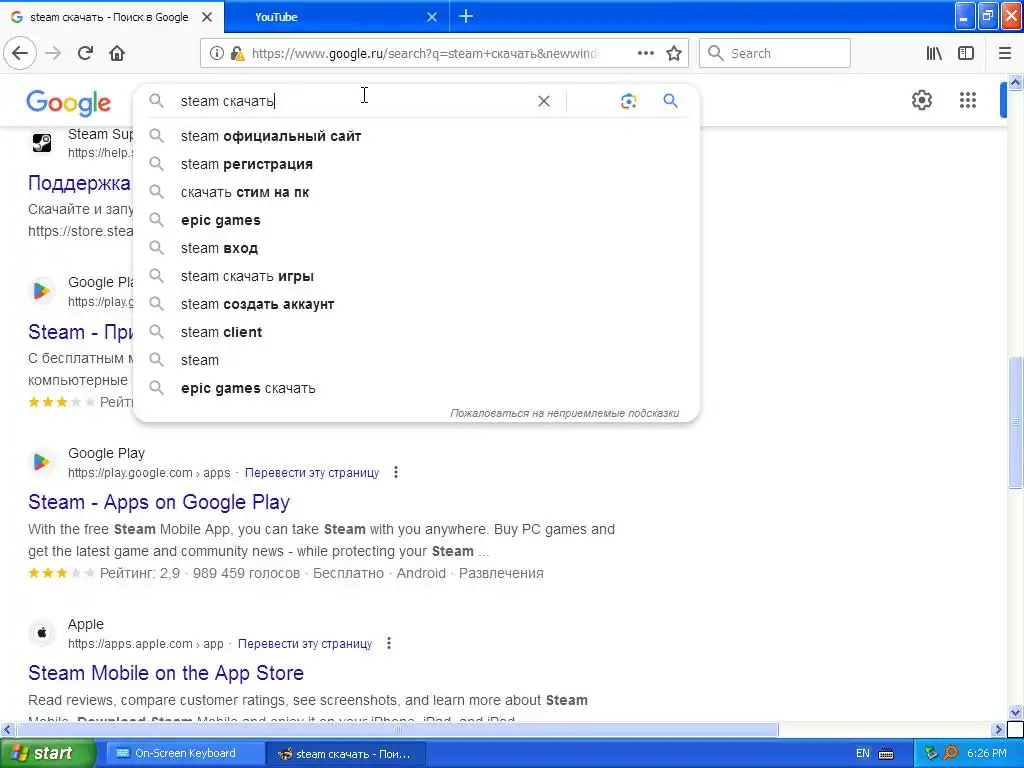Choose suggestion steam регистрация

tap(416, 164)
